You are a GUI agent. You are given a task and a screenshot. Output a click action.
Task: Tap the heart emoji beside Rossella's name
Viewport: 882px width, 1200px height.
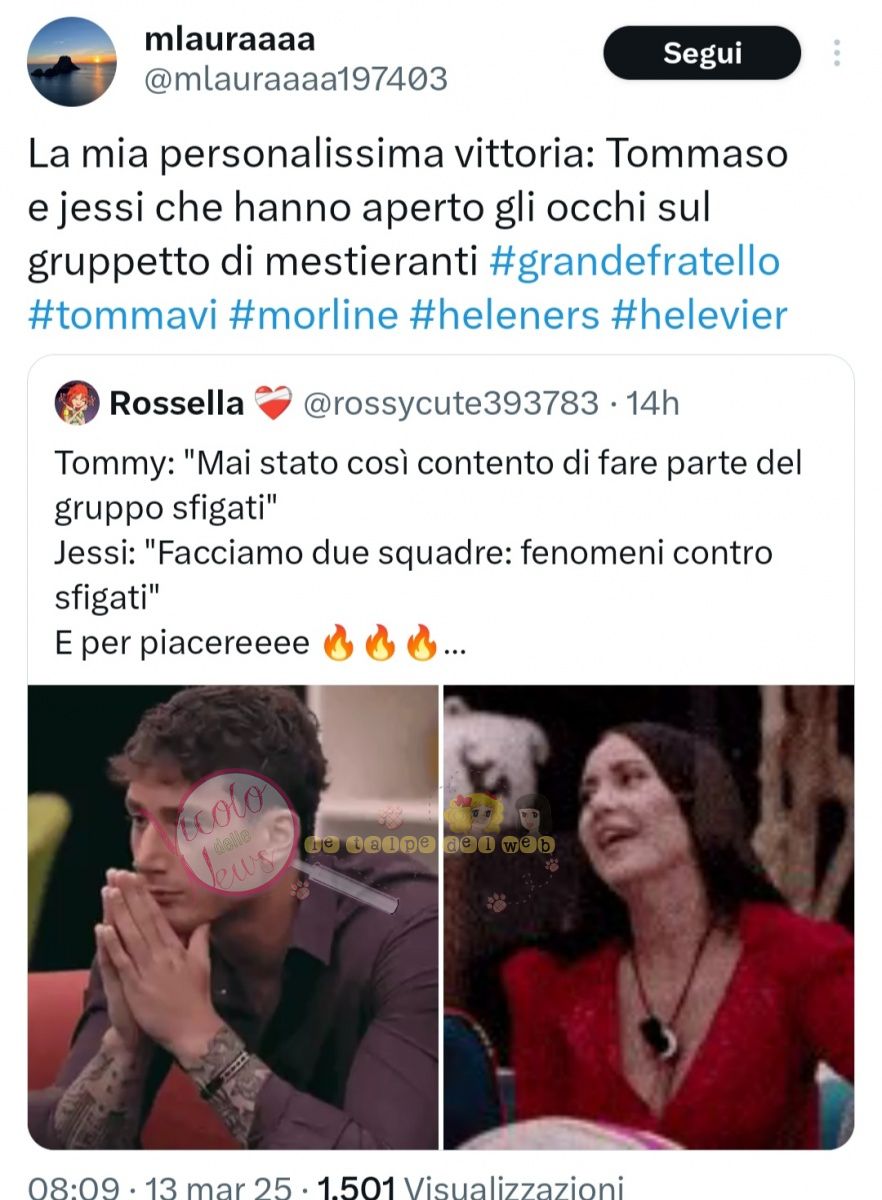(271, 404)
